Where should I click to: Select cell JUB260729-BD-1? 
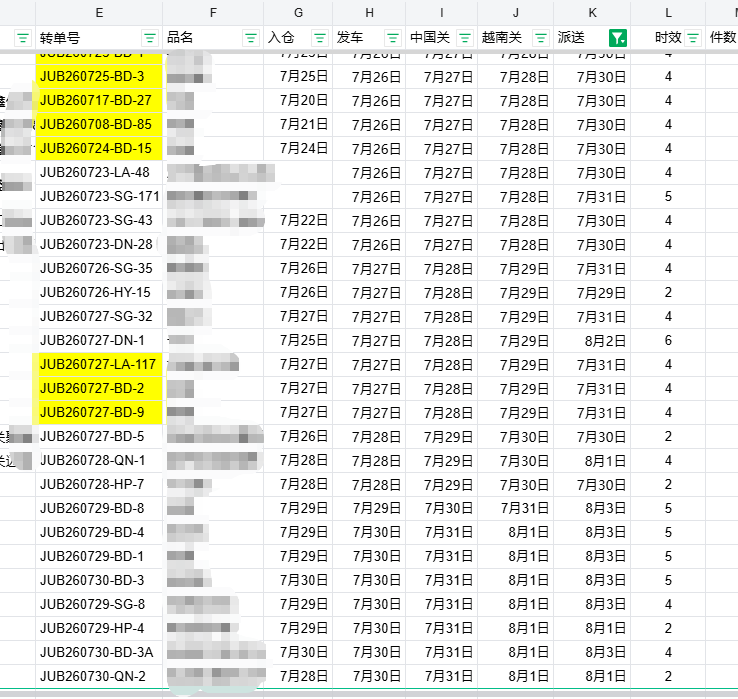coord(99,556)
